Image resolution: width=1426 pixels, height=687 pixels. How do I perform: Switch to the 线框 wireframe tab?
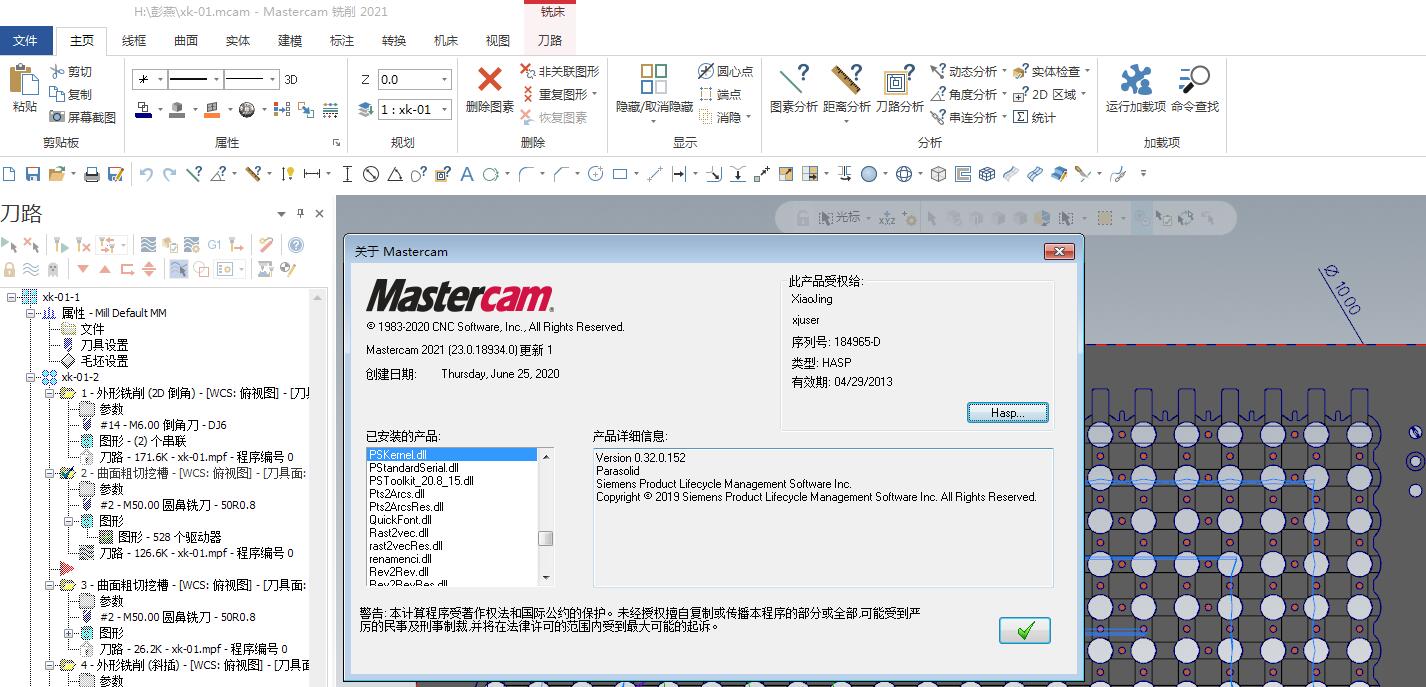(134, 40)
